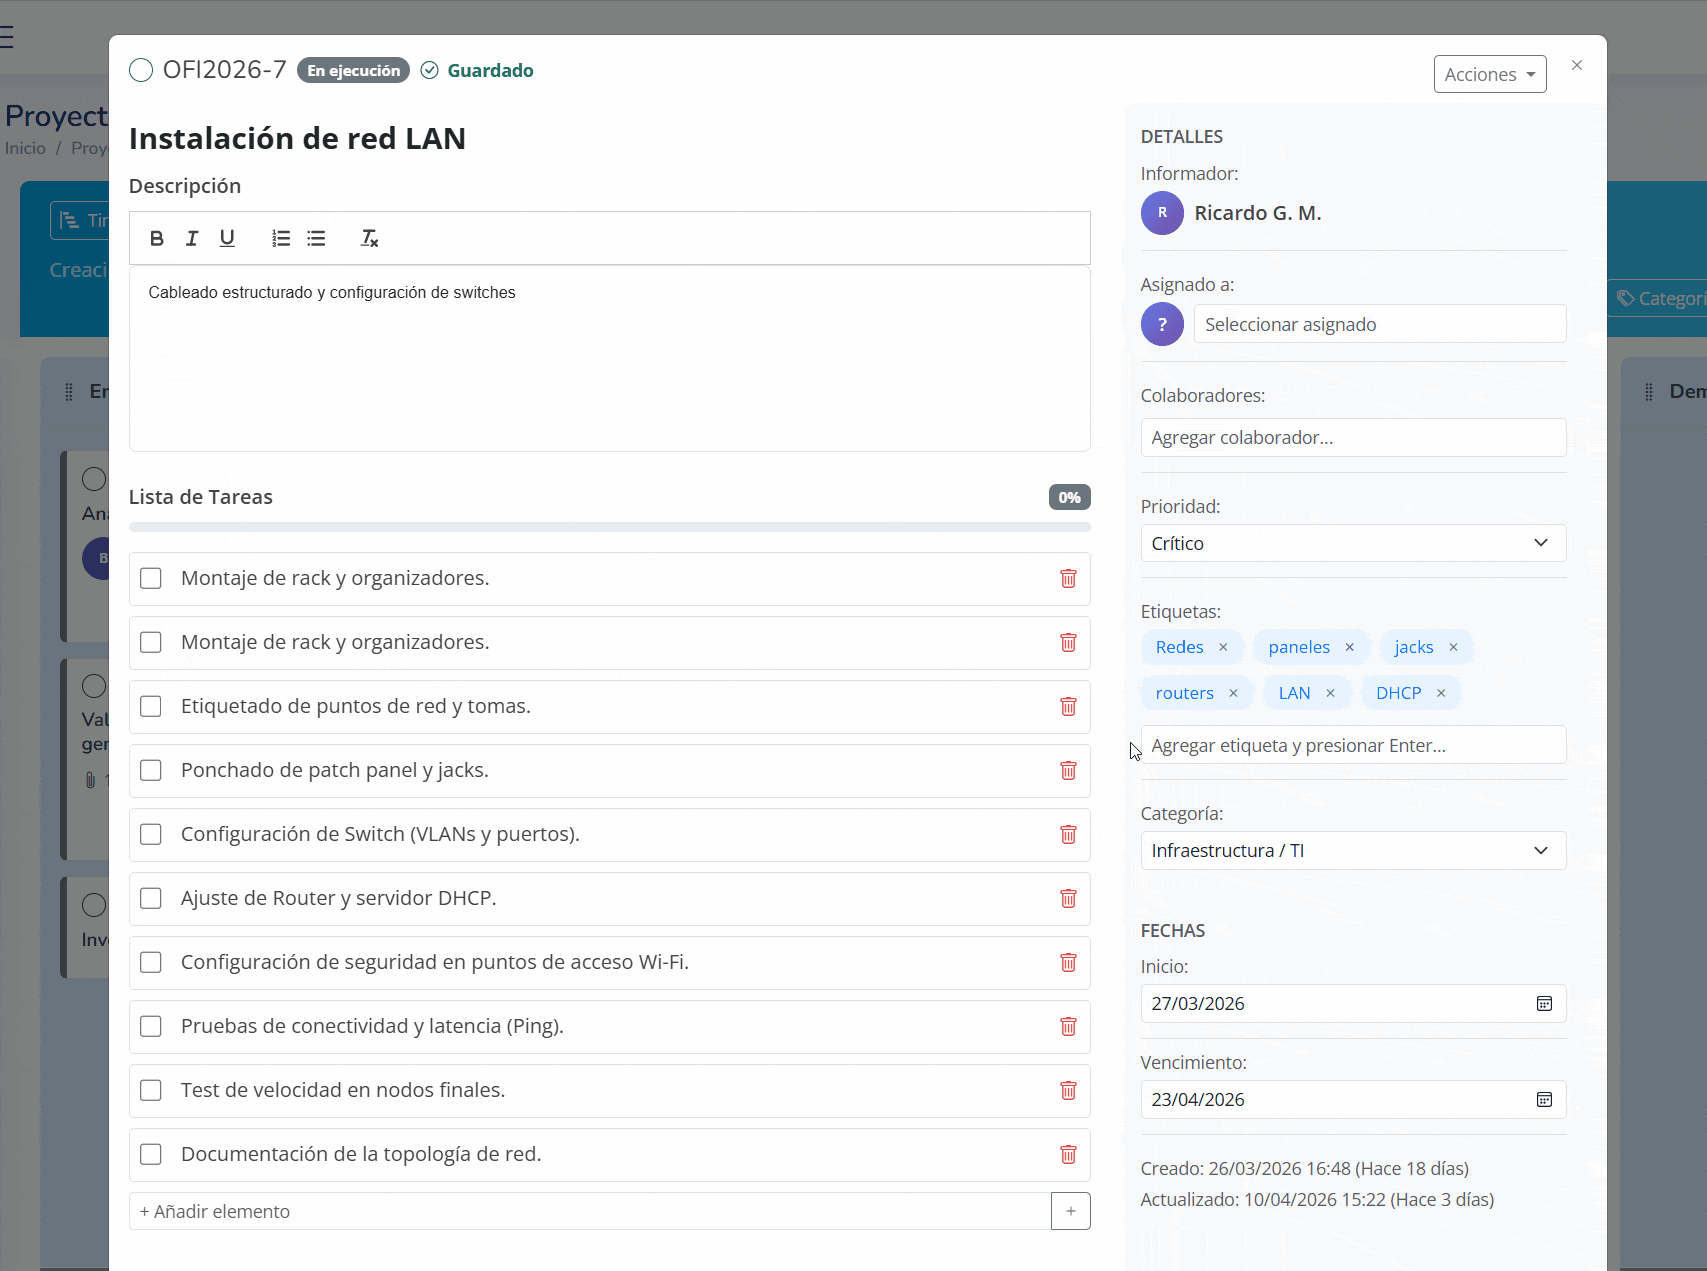1707x1271 pixels.
Task: Remove the 'routers' tag
Action: (1233, 693)
